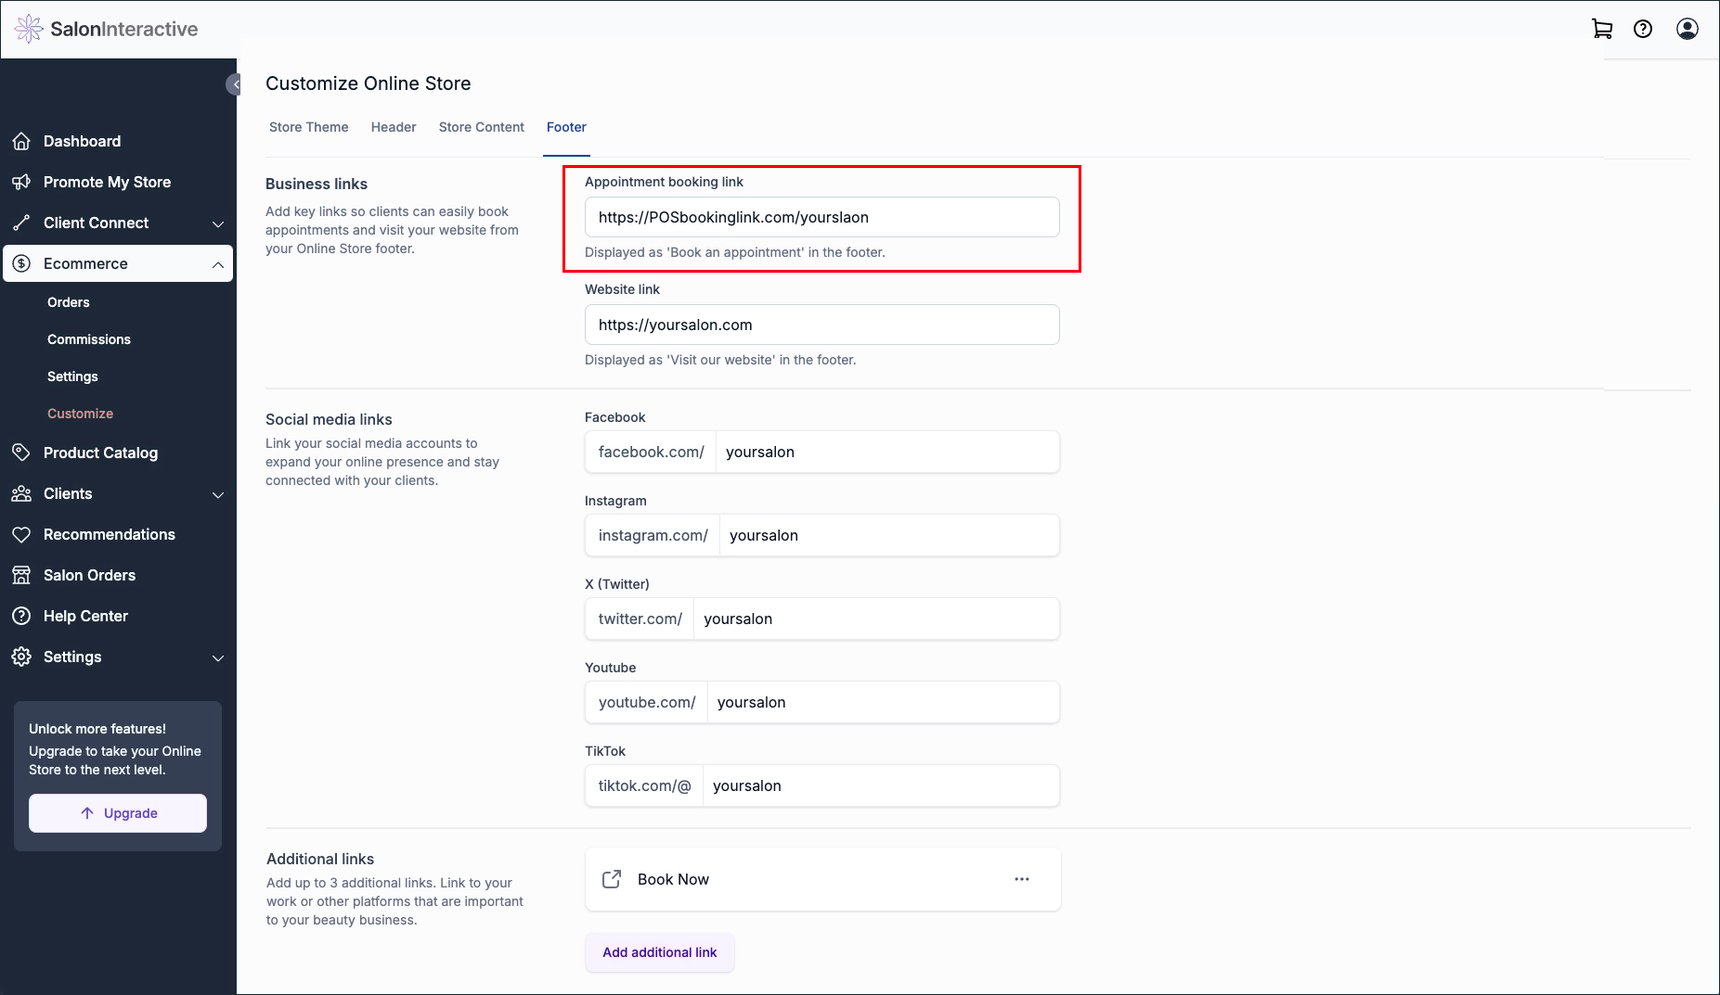Expand the Client Connect section

coord(218,224)
